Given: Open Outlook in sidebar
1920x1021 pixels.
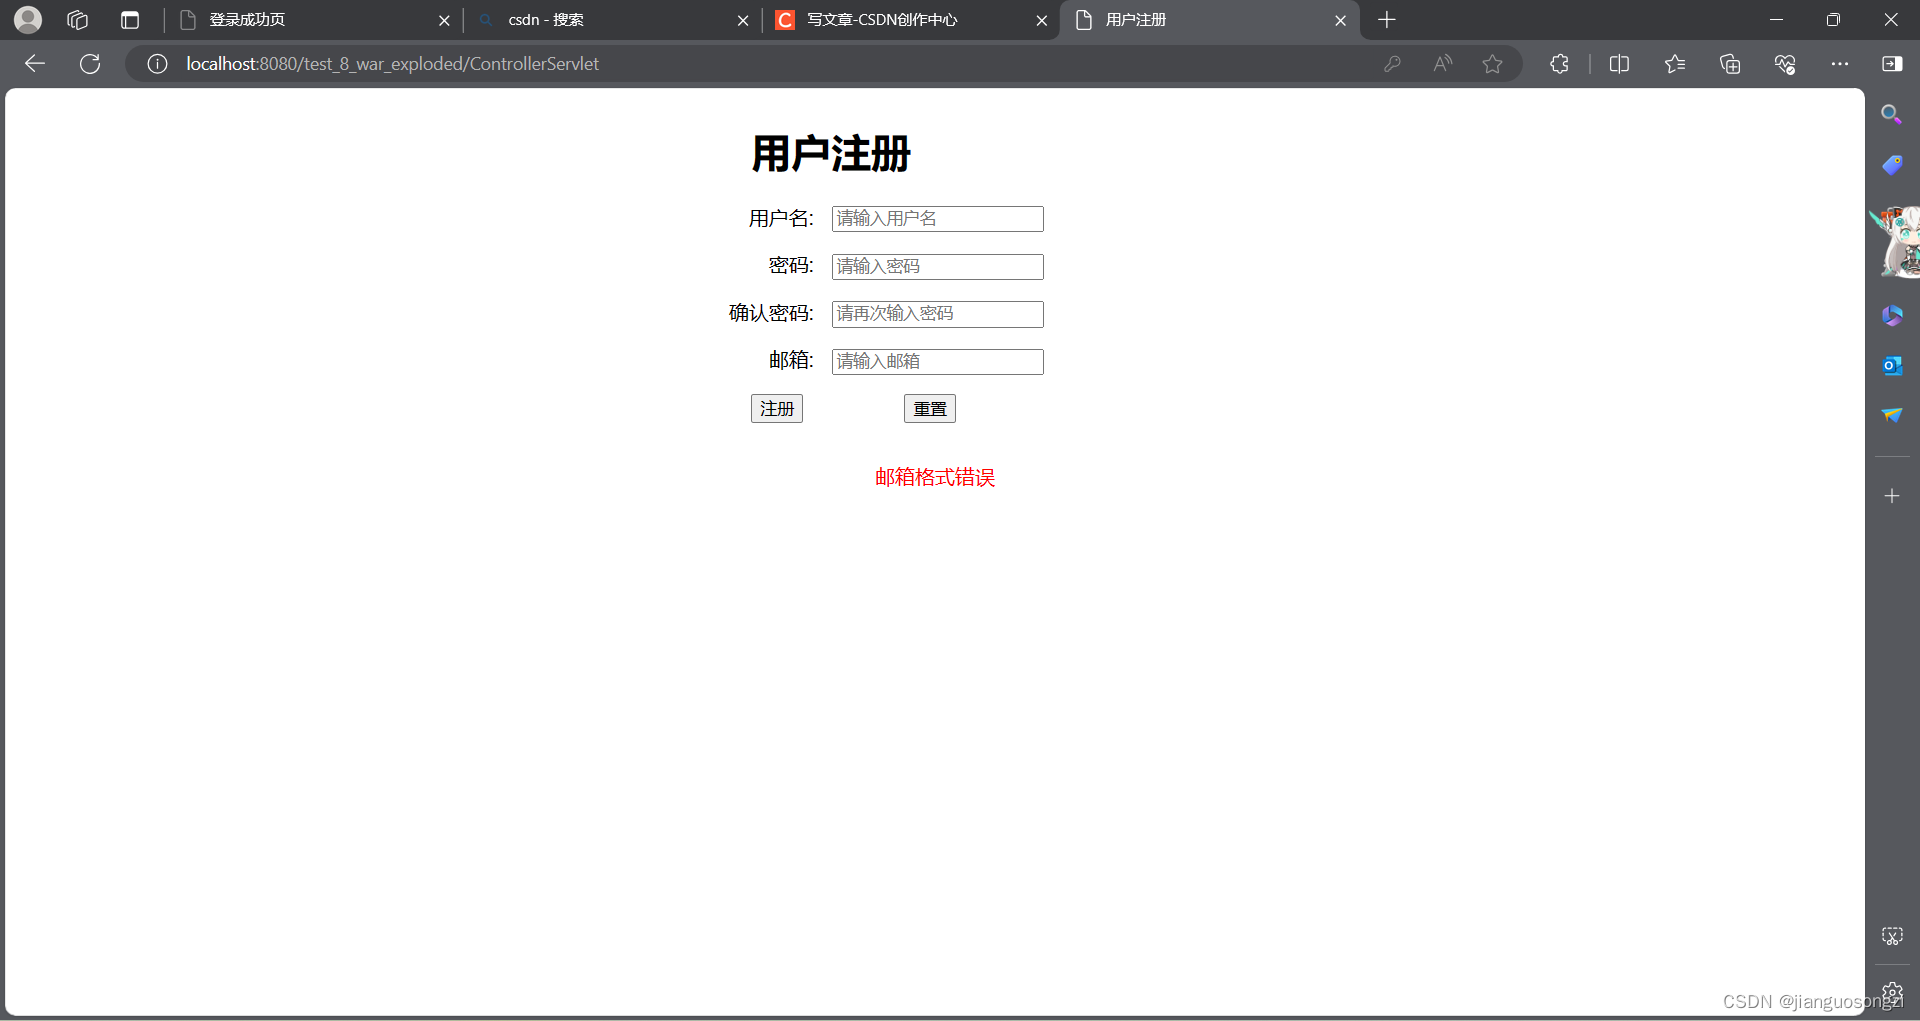Looking at the screenshot, I should tap(1892, 366).
